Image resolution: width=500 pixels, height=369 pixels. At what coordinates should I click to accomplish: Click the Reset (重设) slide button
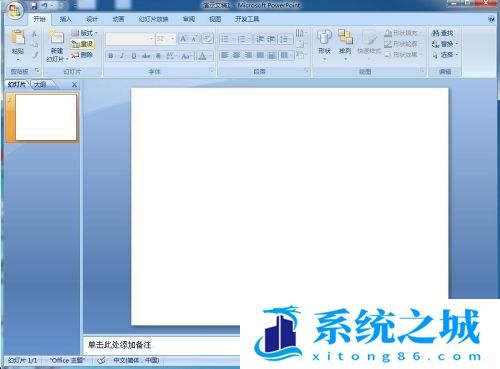tap(83, 44)
